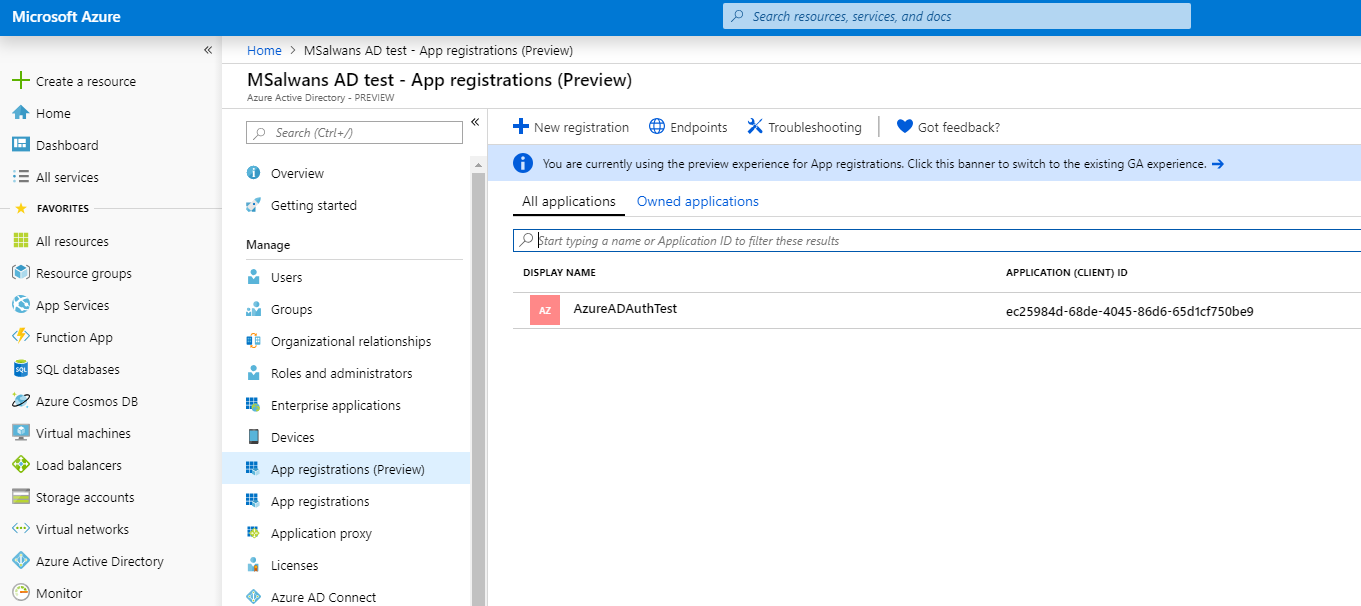The width and height of the screenshot is (1361, 606).
Task: Click the Virtual networks icon
Action: click(x=20, y=529)
